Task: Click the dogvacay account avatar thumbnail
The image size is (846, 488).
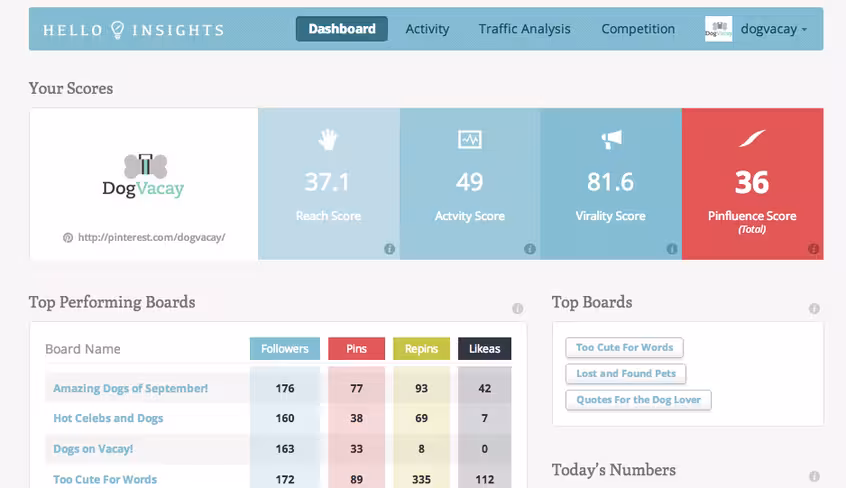Action: coord(719,29)
